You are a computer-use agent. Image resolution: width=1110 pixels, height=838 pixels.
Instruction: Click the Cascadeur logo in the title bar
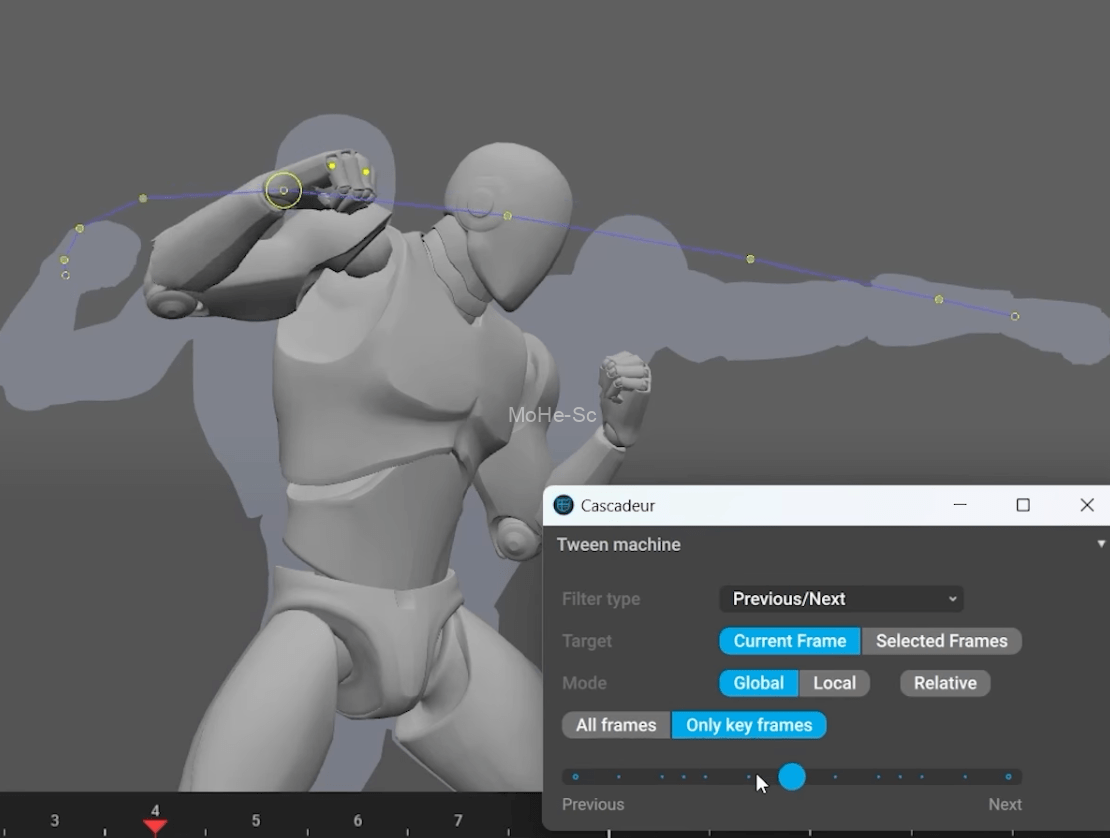tap(564, 505)
